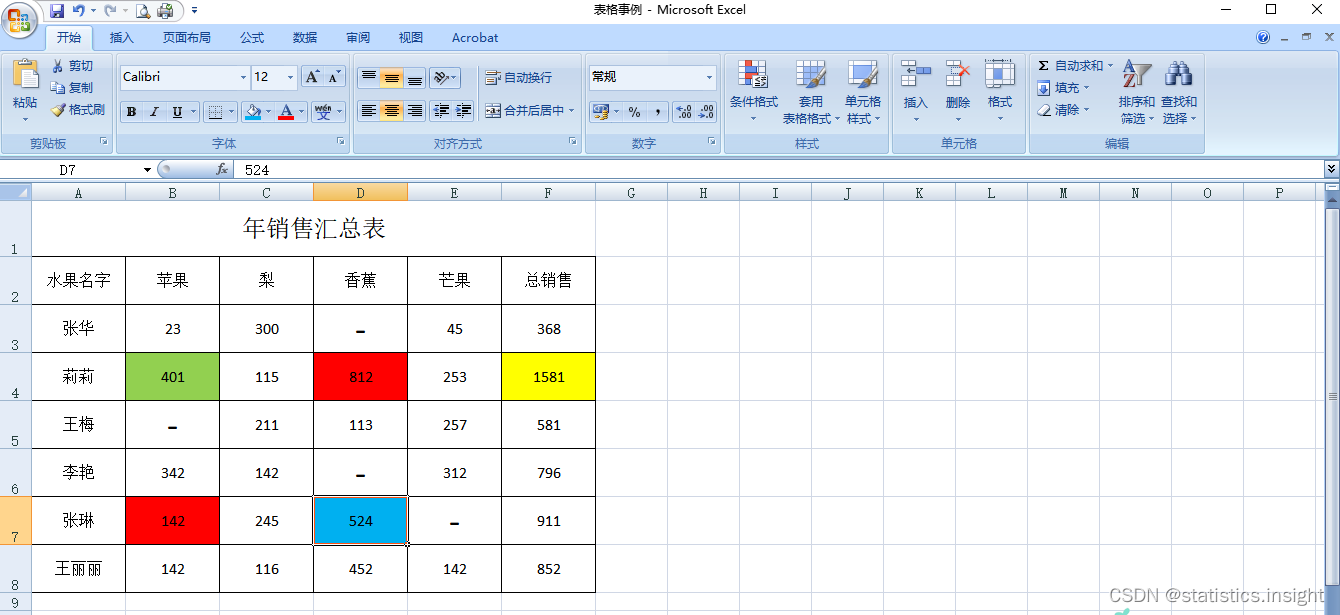Open cell Format (格式) menu
Viewport: 1340px width, 615px height.
tap(1000, 91)
